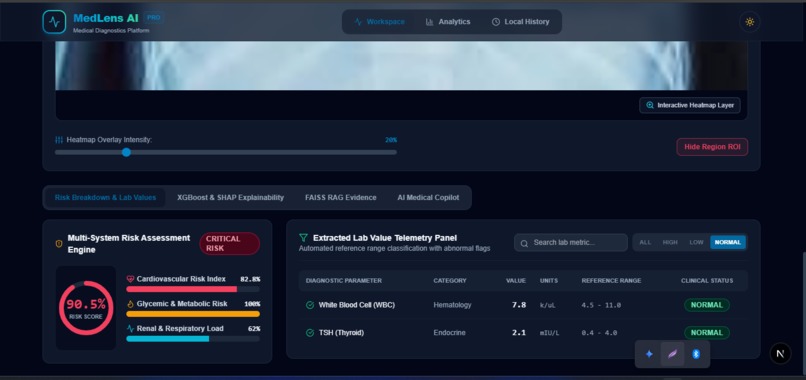Click the NORMAL status badge for WBC
This screenshot has width=806, height=380.
(706, 305)
